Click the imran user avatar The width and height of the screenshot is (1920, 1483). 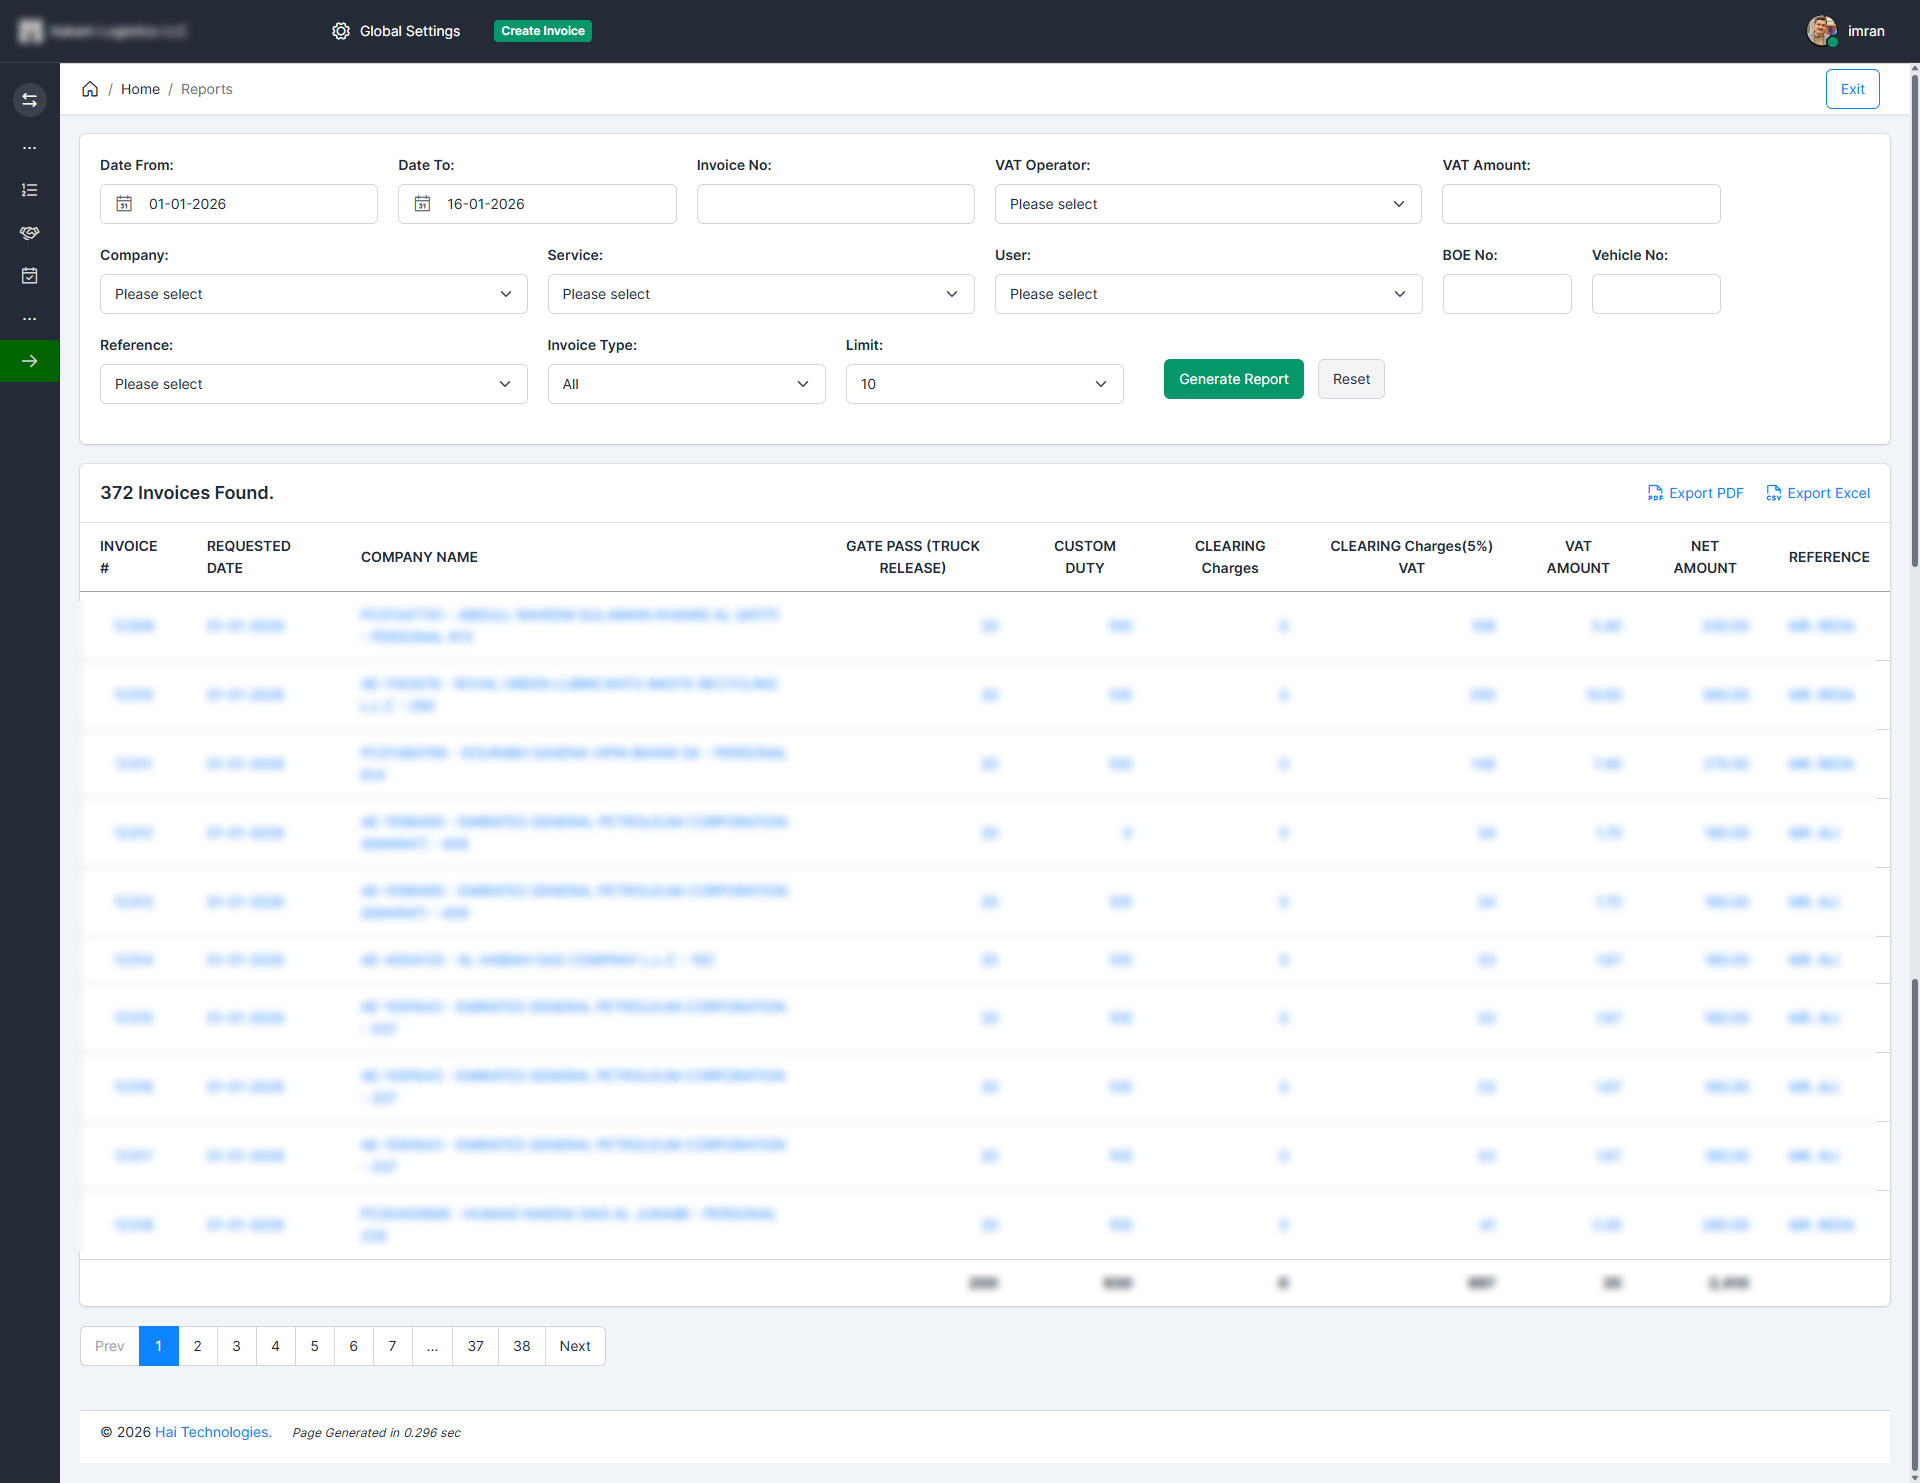pos(1821,31)
